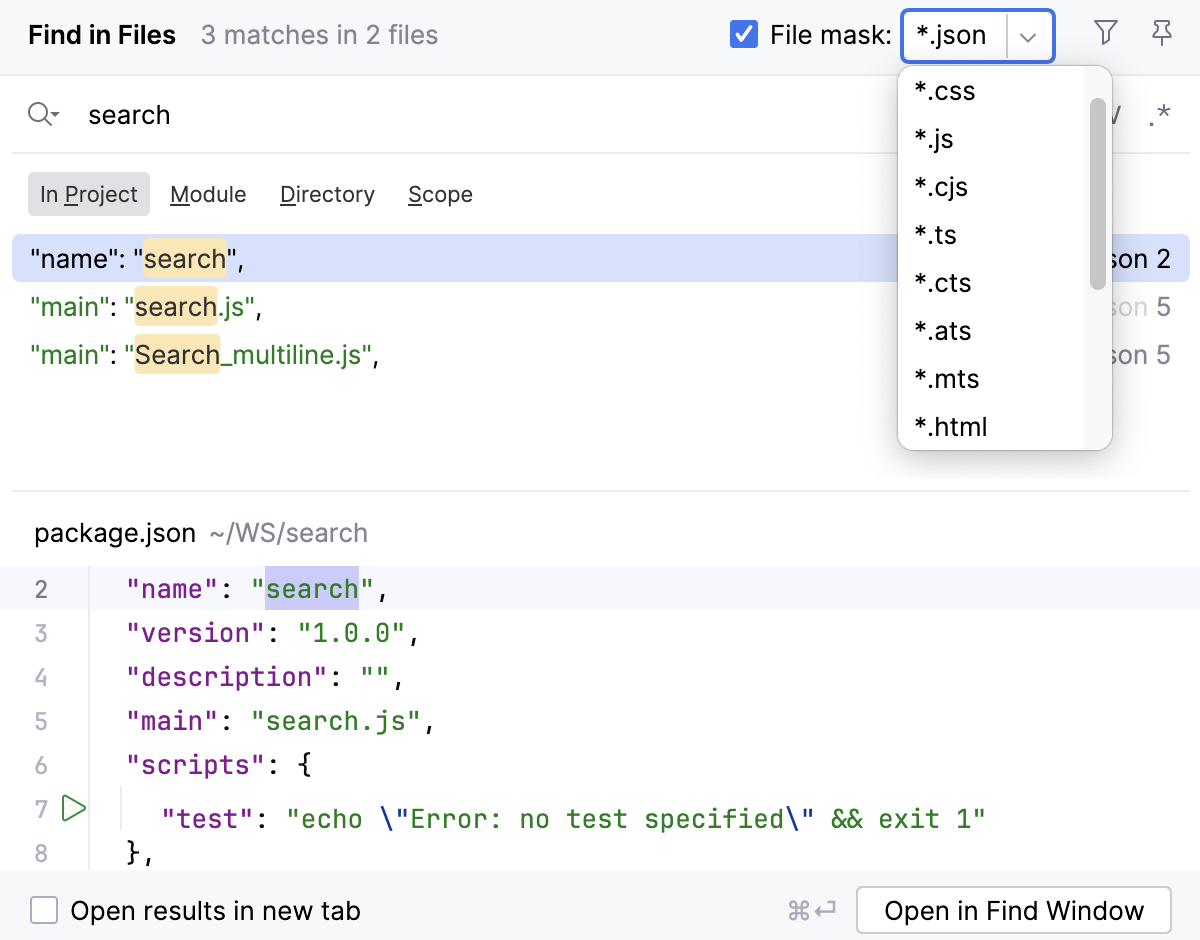Click the highlighted search match in package.json preview
This screenshot has height=940, width=1200.
coord(311,589)
